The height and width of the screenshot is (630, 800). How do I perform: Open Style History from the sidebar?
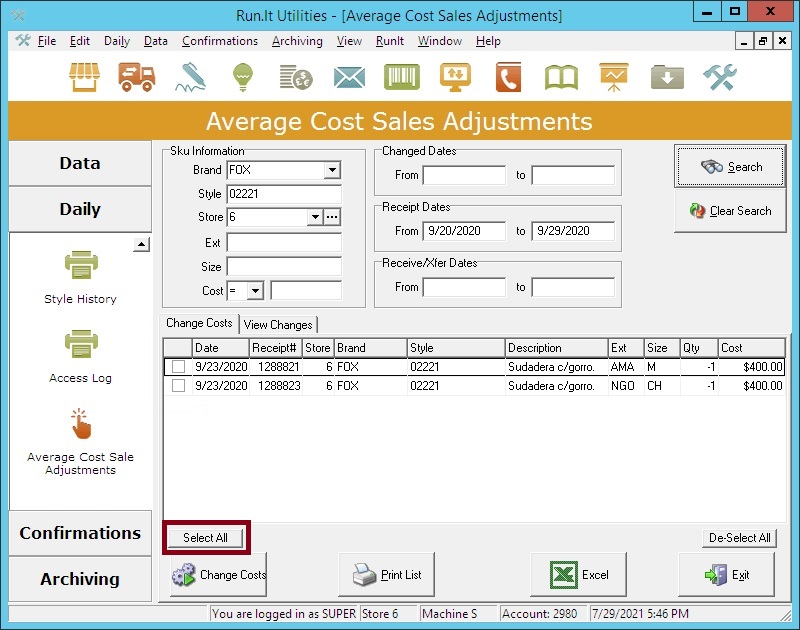[x=81, y=278]
